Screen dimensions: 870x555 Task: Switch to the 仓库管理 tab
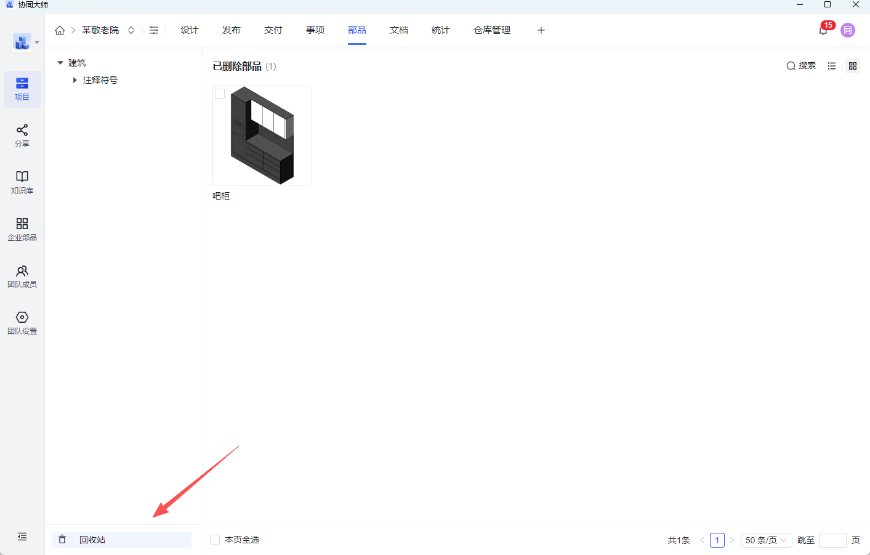(x=492, y=30)
